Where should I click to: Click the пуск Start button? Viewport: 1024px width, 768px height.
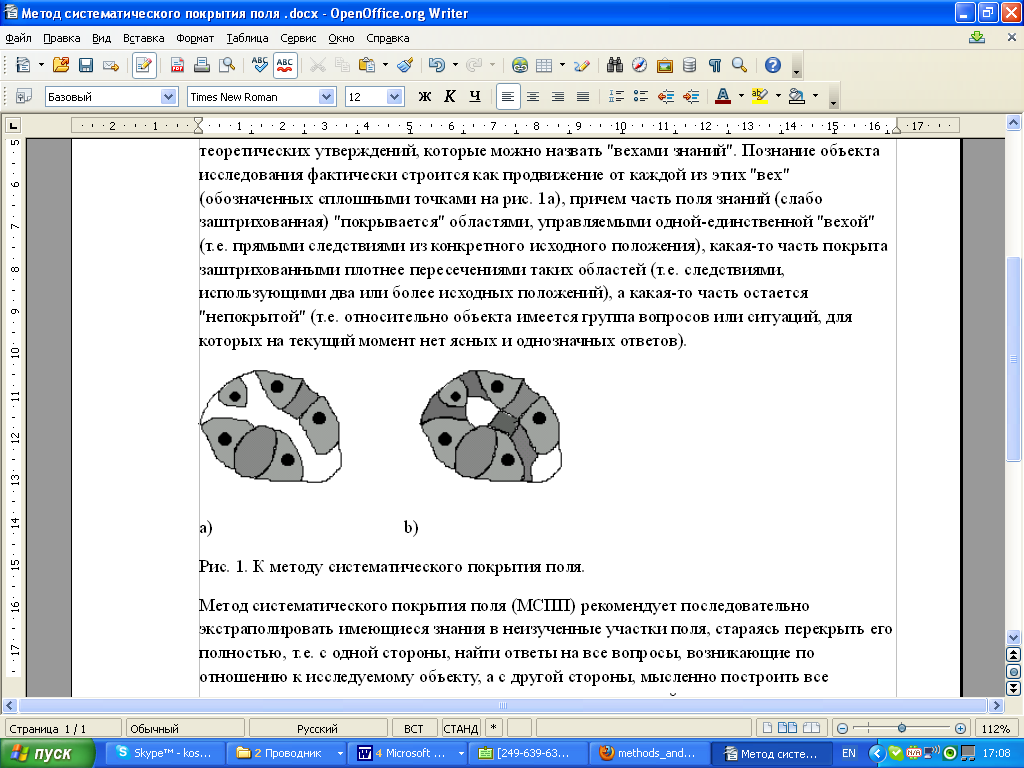(x=46, y=754)
